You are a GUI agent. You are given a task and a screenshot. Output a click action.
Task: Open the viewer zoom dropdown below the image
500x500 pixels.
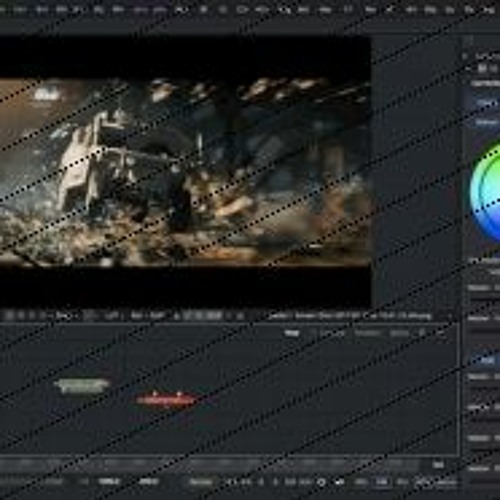pos(63,316)
